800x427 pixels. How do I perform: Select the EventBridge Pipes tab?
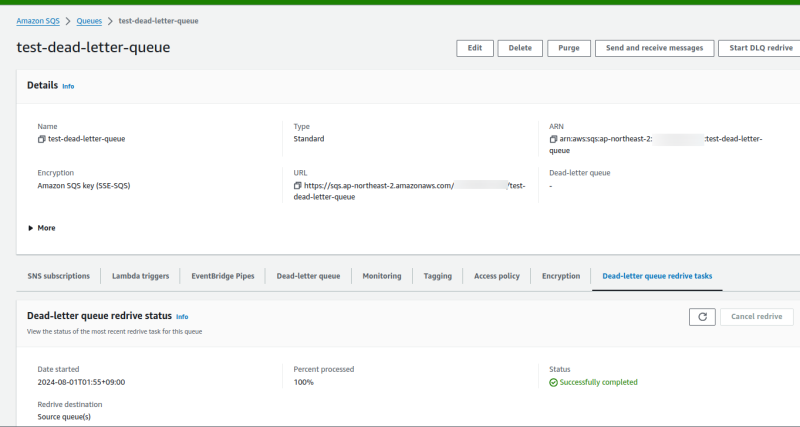click(x=224, y=276)
